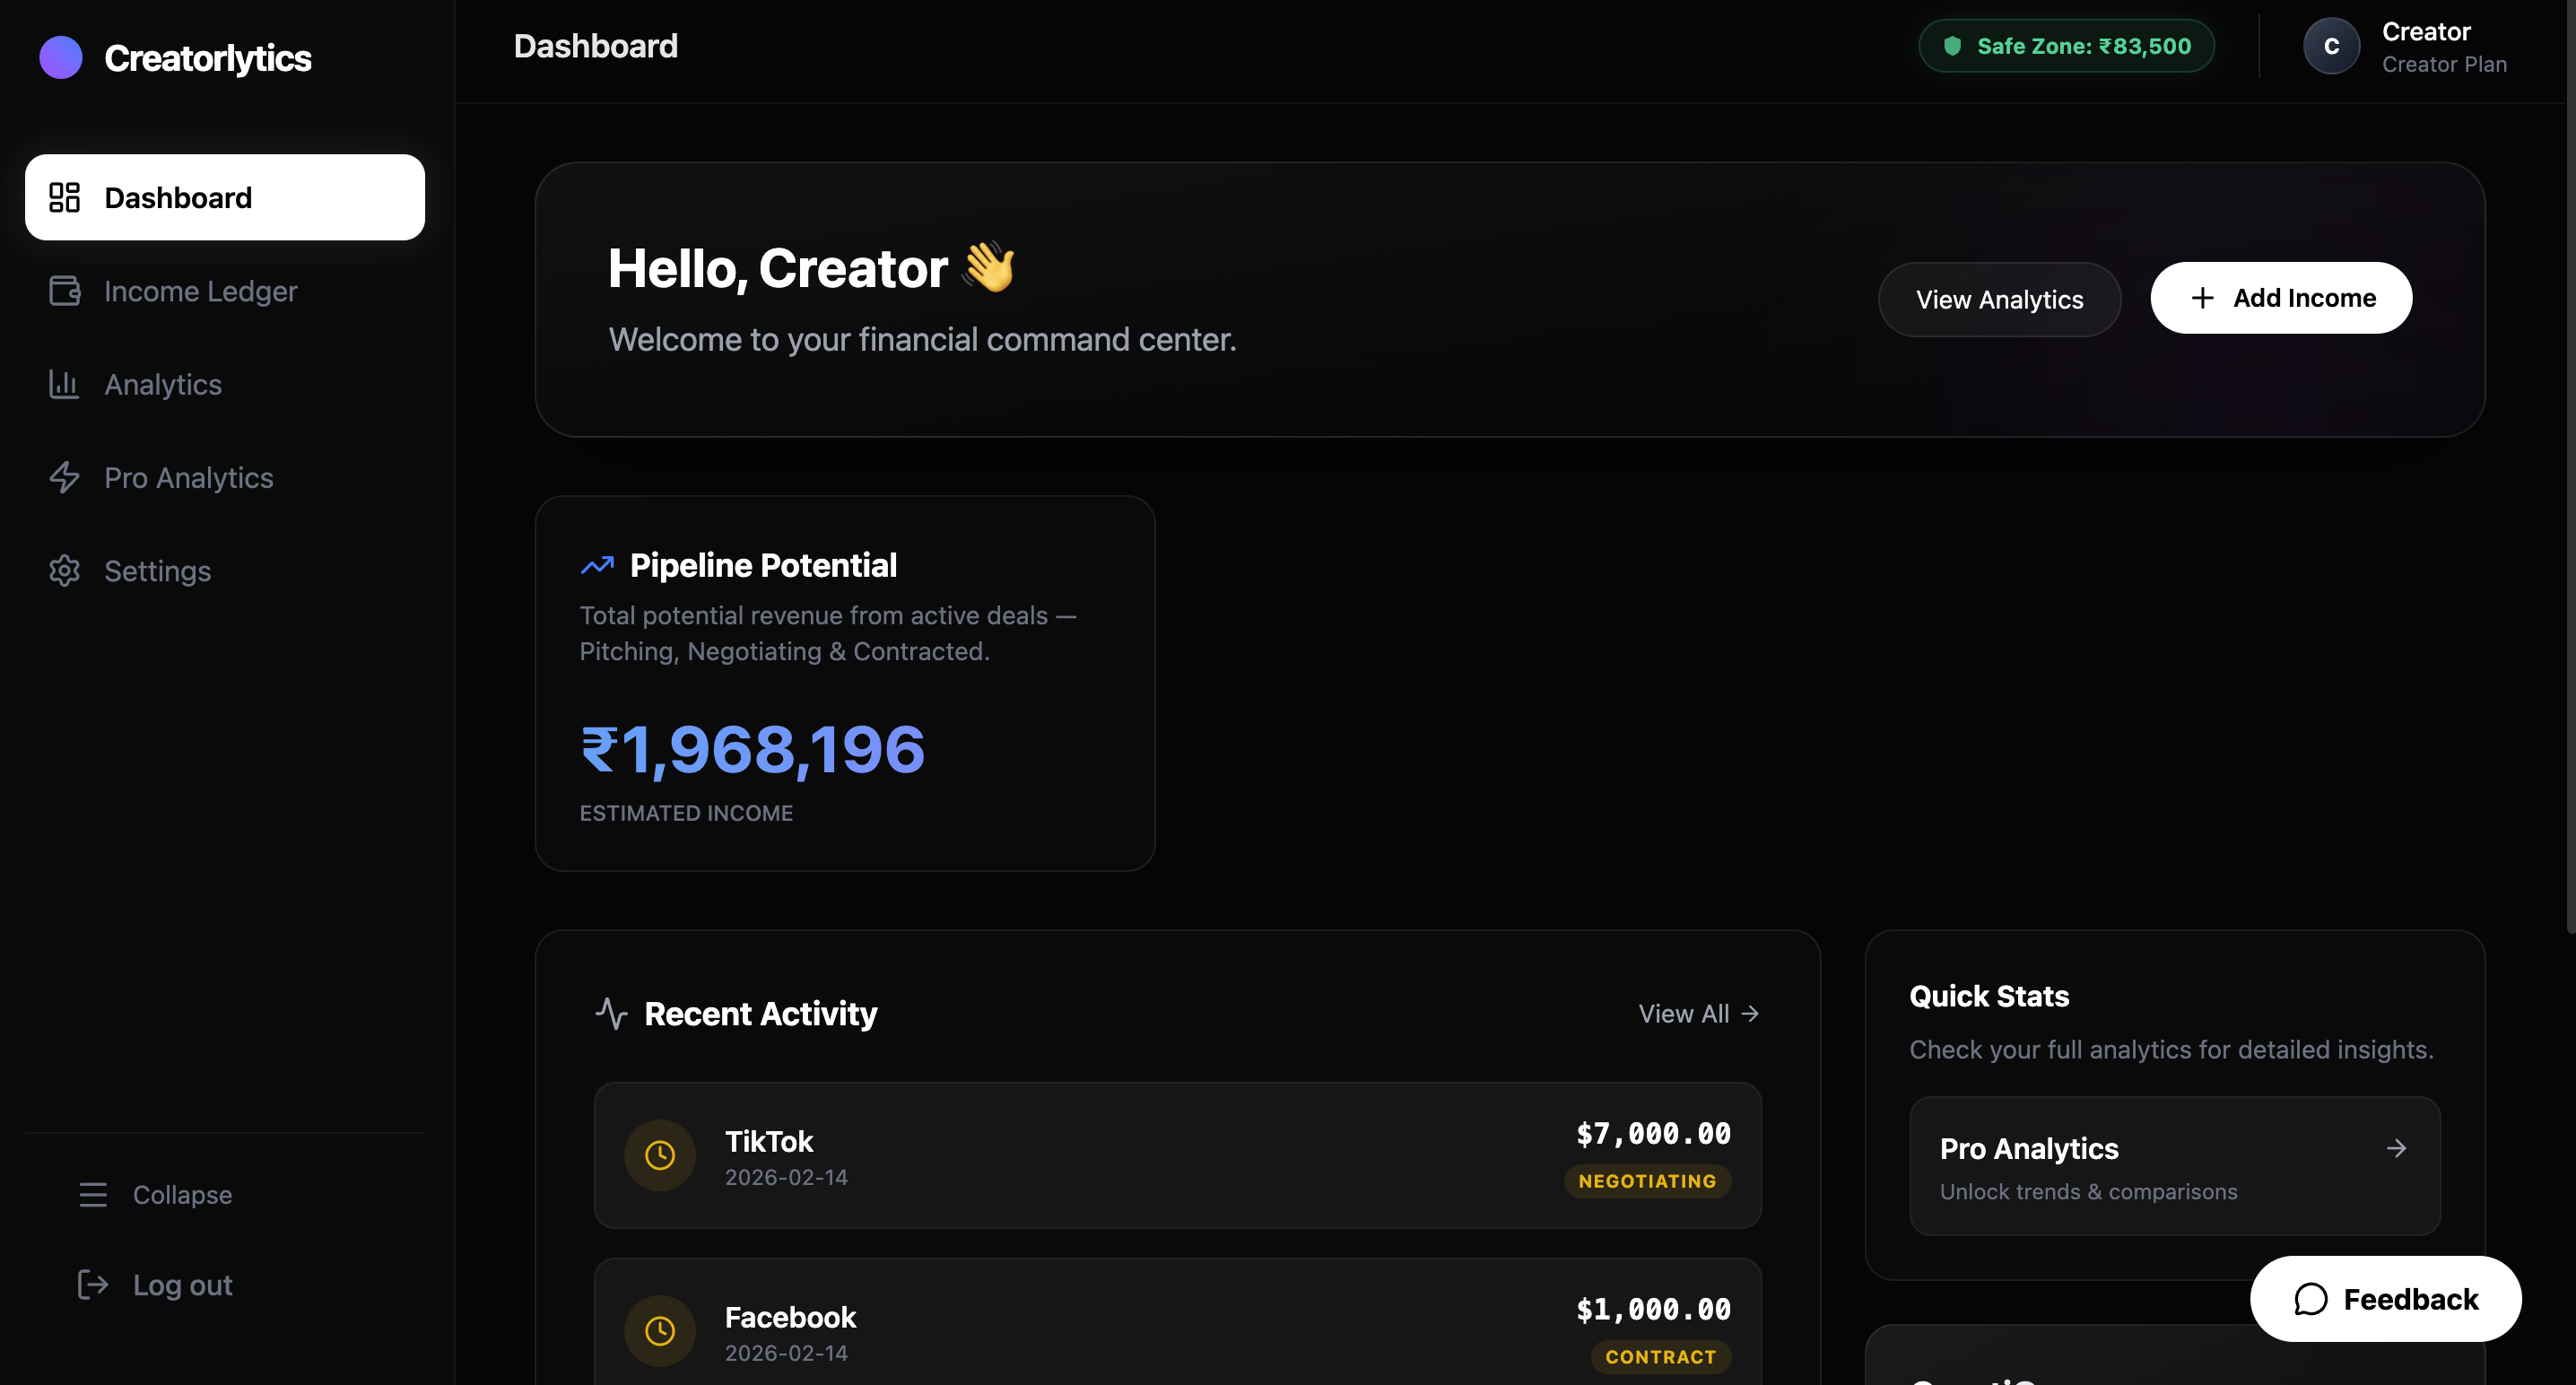Screen dimensions: 2576x1385
Task: Click the Creator avatar circle
Action: 2331,45
